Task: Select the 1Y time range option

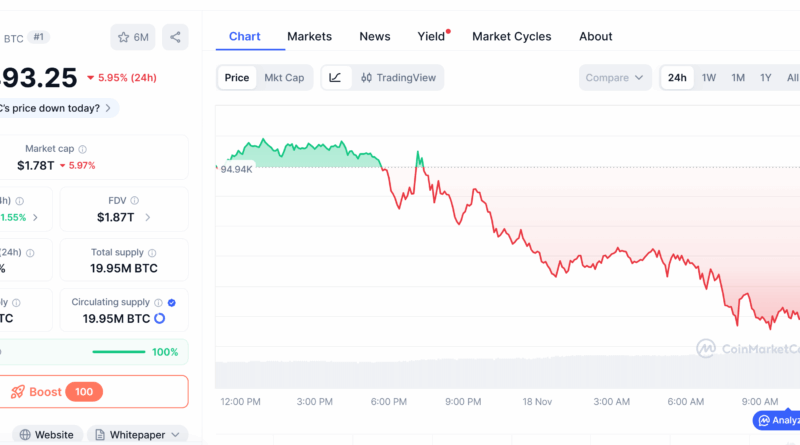Action: (x=765, y=77)
